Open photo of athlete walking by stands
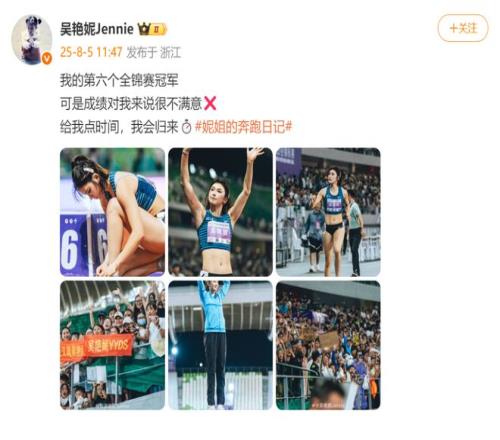 tap(328, 212)
